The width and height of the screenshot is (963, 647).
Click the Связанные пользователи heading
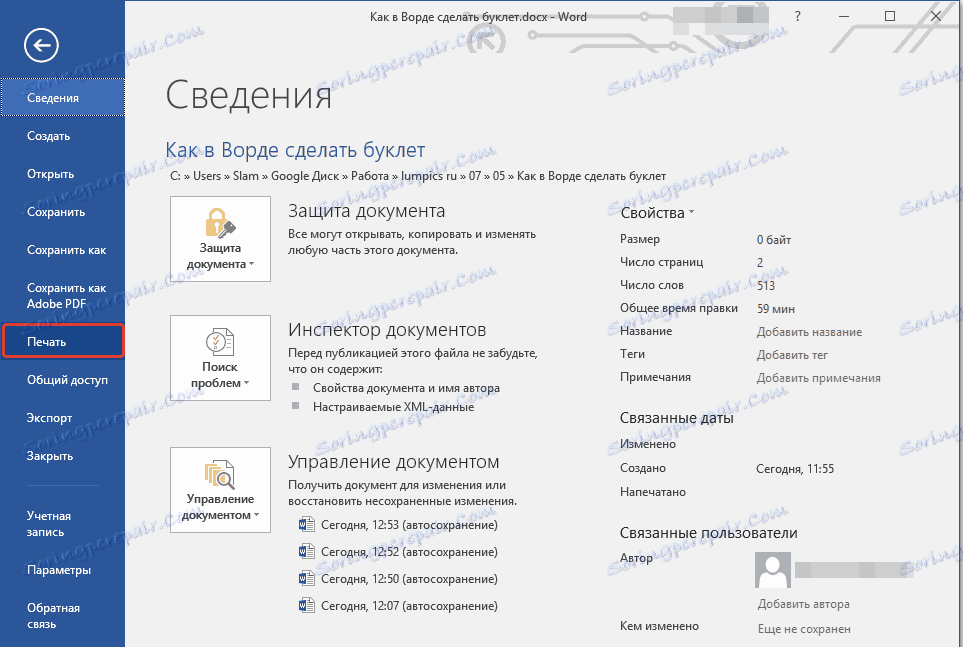pos(708,533)
